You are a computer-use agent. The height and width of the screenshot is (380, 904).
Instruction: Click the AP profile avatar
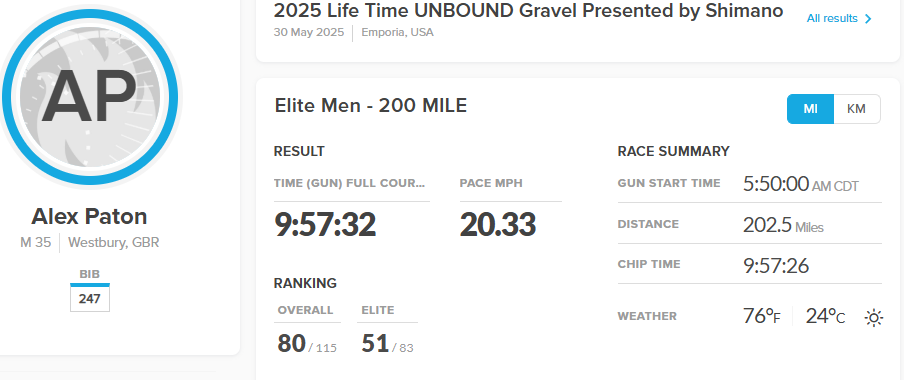click(90, 96)
